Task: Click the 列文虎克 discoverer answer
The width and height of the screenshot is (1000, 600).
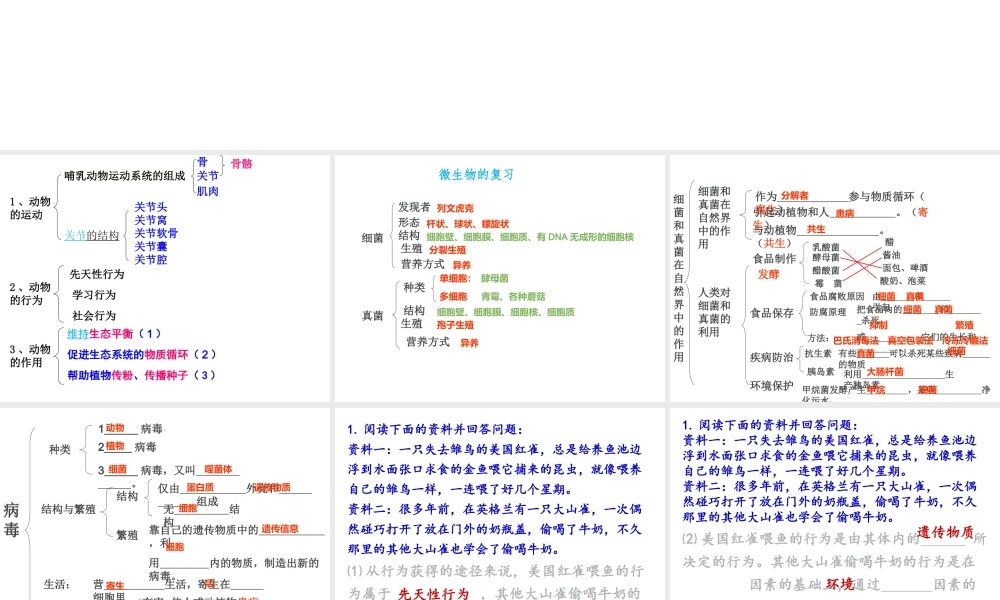Action: pyautogui.click(x=455, y=208)
